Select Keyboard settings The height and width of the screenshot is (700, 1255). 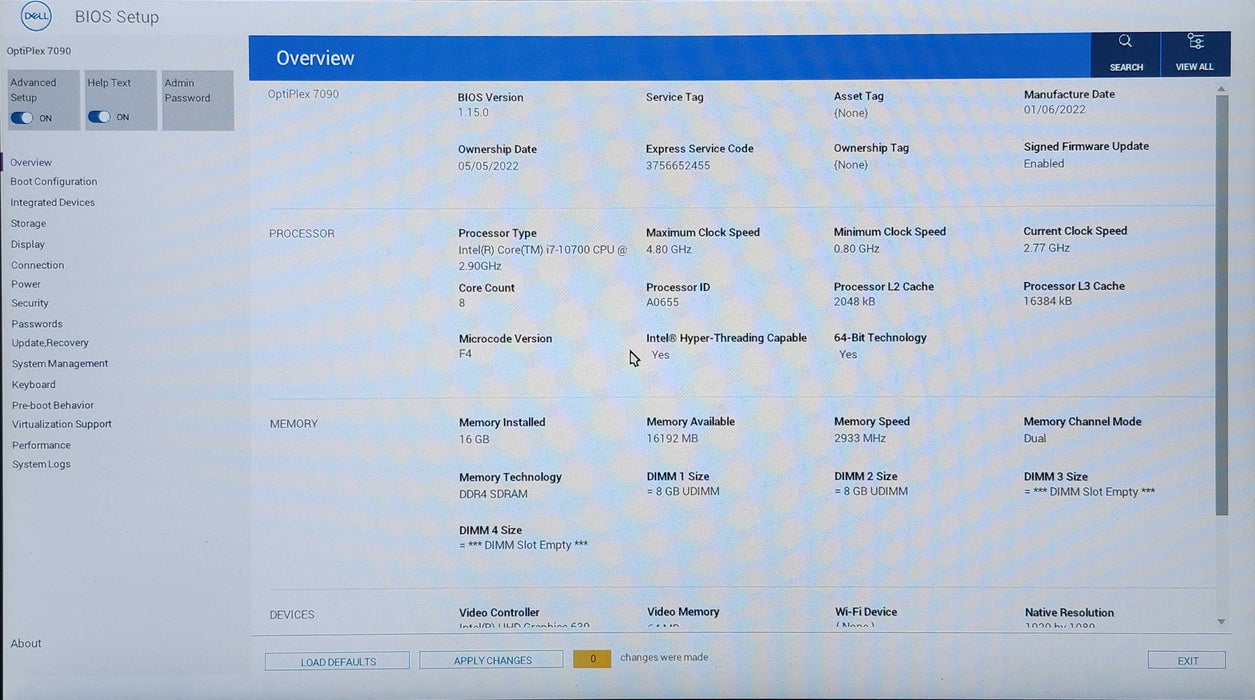[x=34, y=385]
